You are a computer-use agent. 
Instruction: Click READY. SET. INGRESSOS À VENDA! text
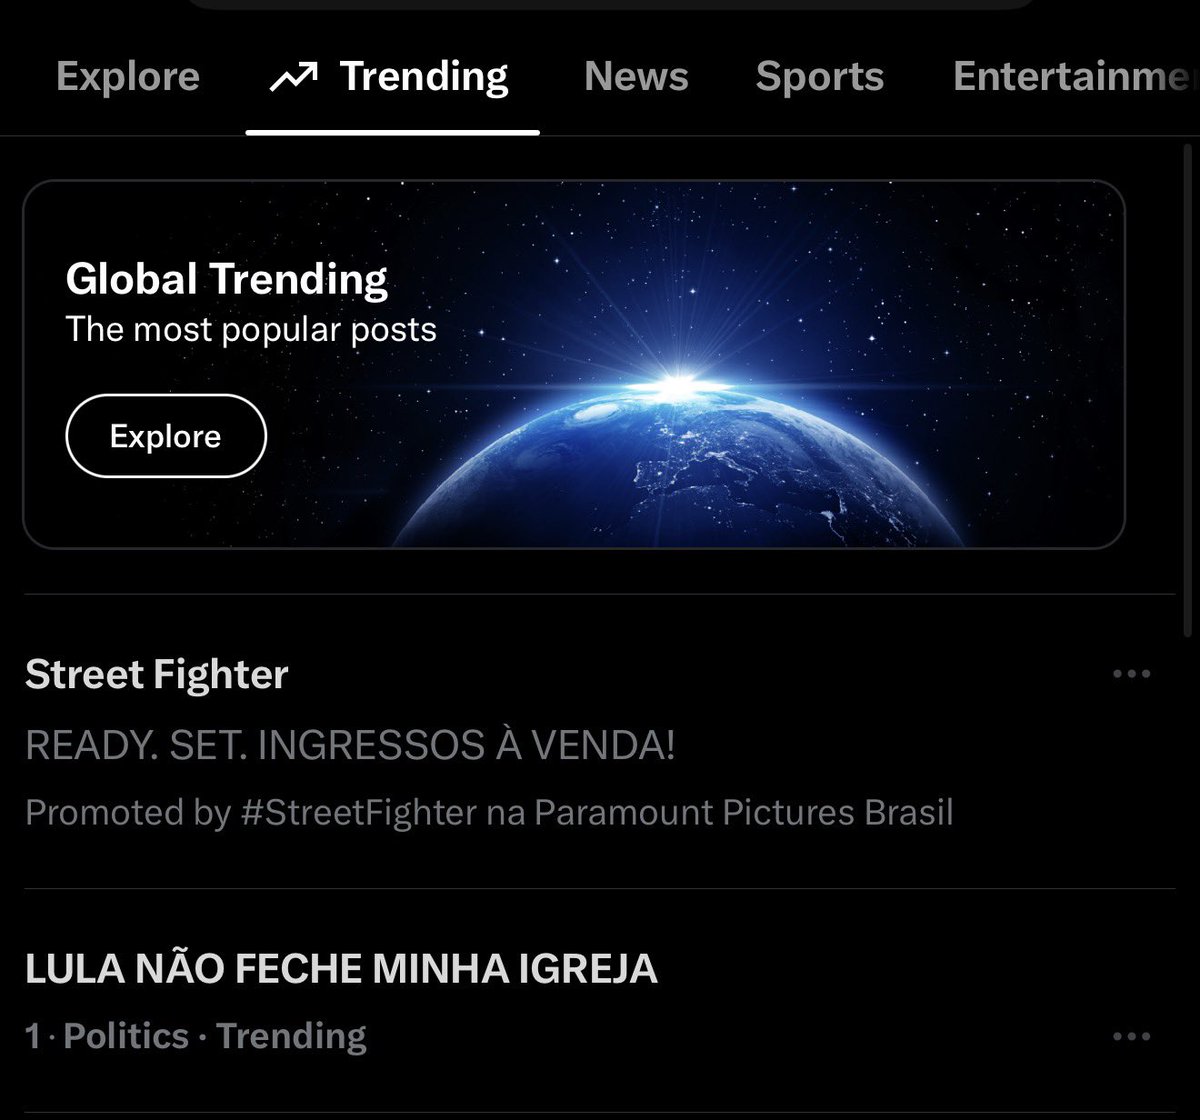[350, 746]
